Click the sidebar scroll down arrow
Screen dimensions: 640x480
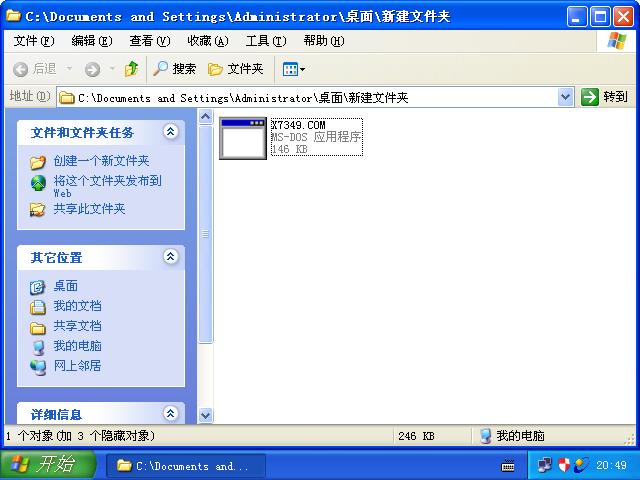pos(206,416)
